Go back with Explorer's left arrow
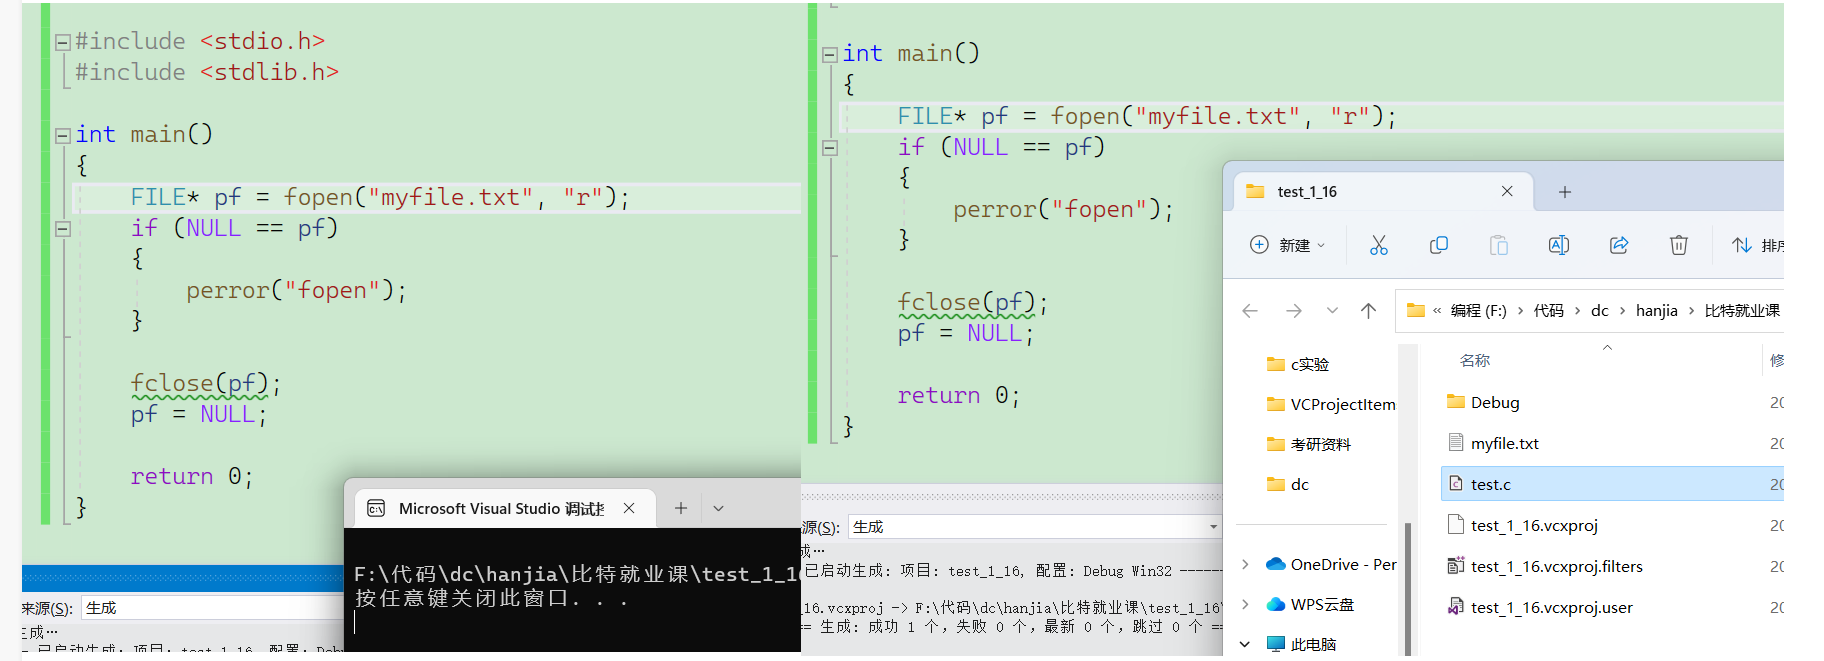This screenshot has width=1824, height=661. (x=1250, y=311)
